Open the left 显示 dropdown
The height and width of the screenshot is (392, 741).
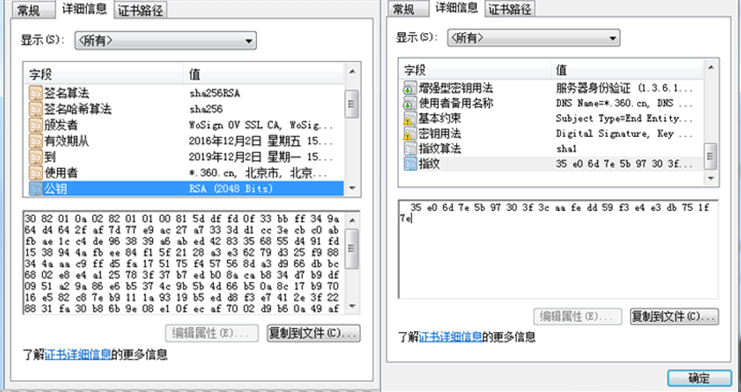click(165, 41)
